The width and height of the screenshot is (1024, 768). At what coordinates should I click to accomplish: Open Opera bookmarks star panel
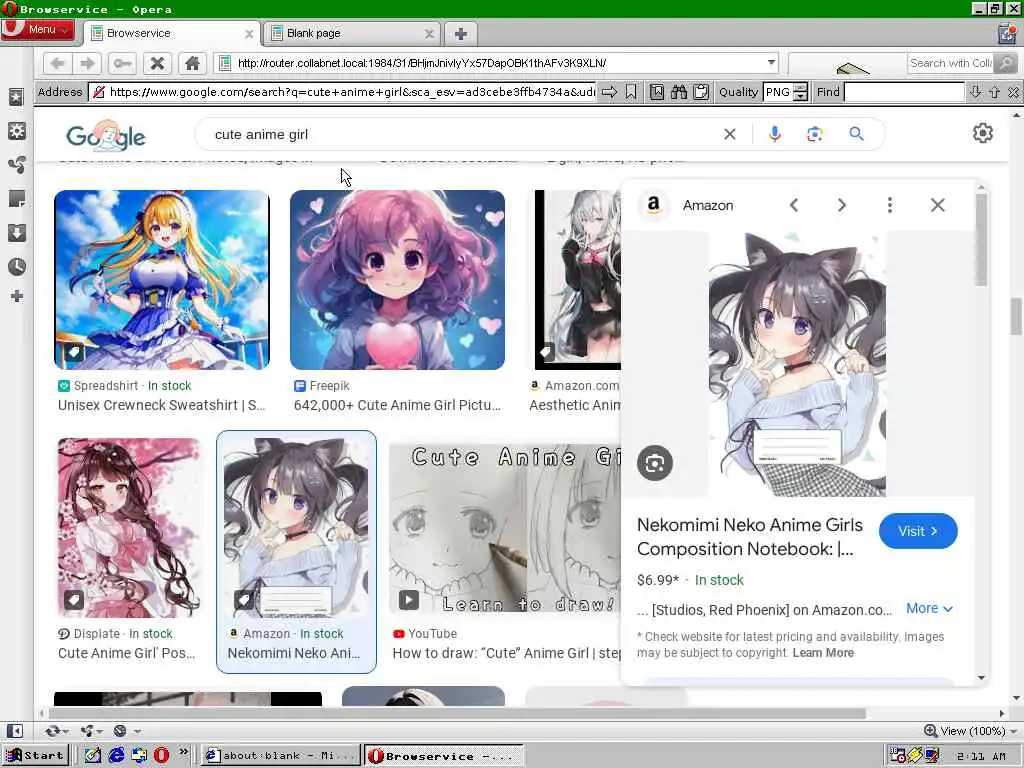tap(16, 97)
